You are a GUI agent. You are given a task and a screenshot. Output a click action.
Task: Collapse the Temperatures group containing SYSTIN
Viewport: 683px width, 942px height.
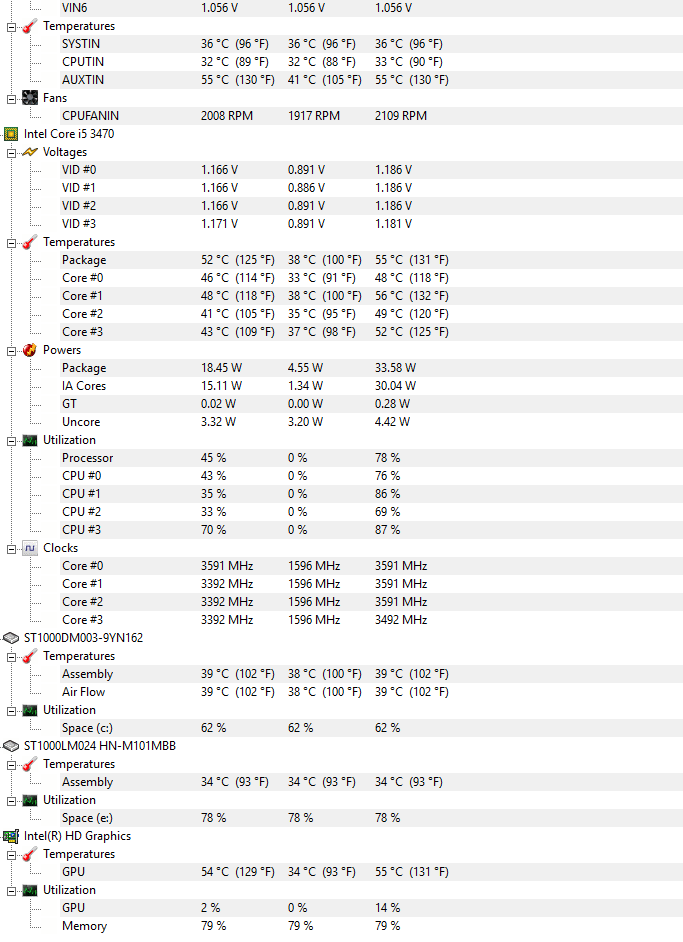point(12,26)
